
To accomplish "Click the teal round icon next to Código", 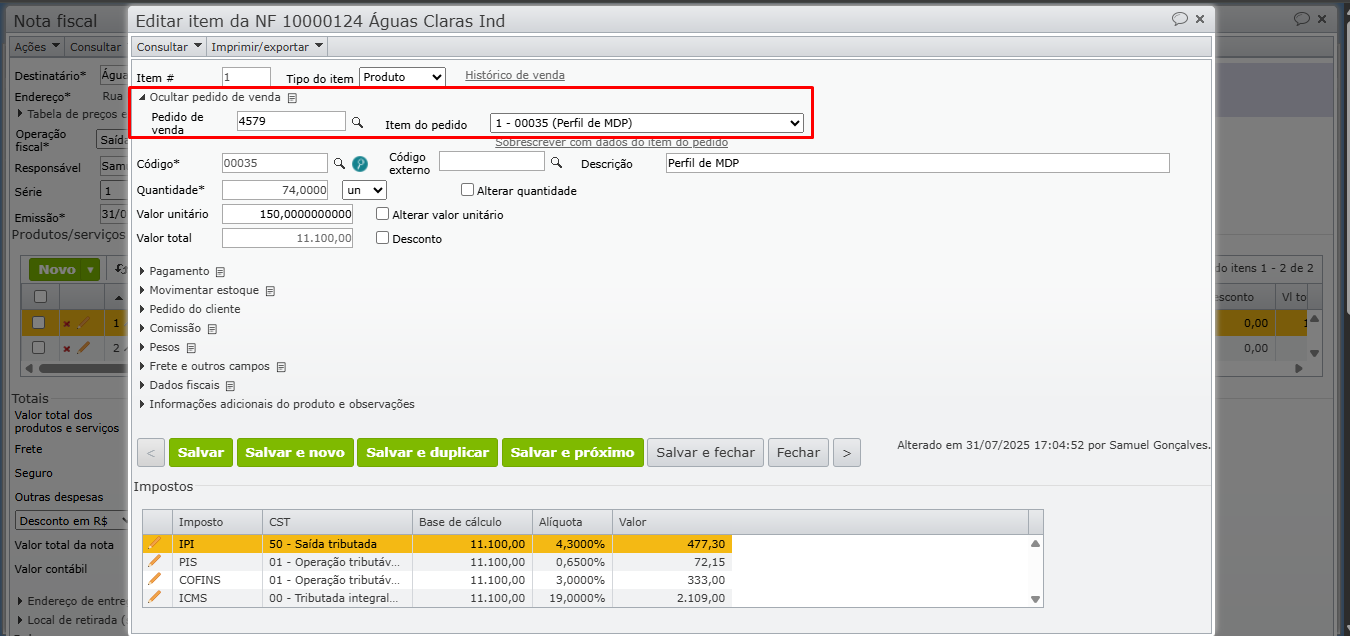I will click(x=360, y=163).
